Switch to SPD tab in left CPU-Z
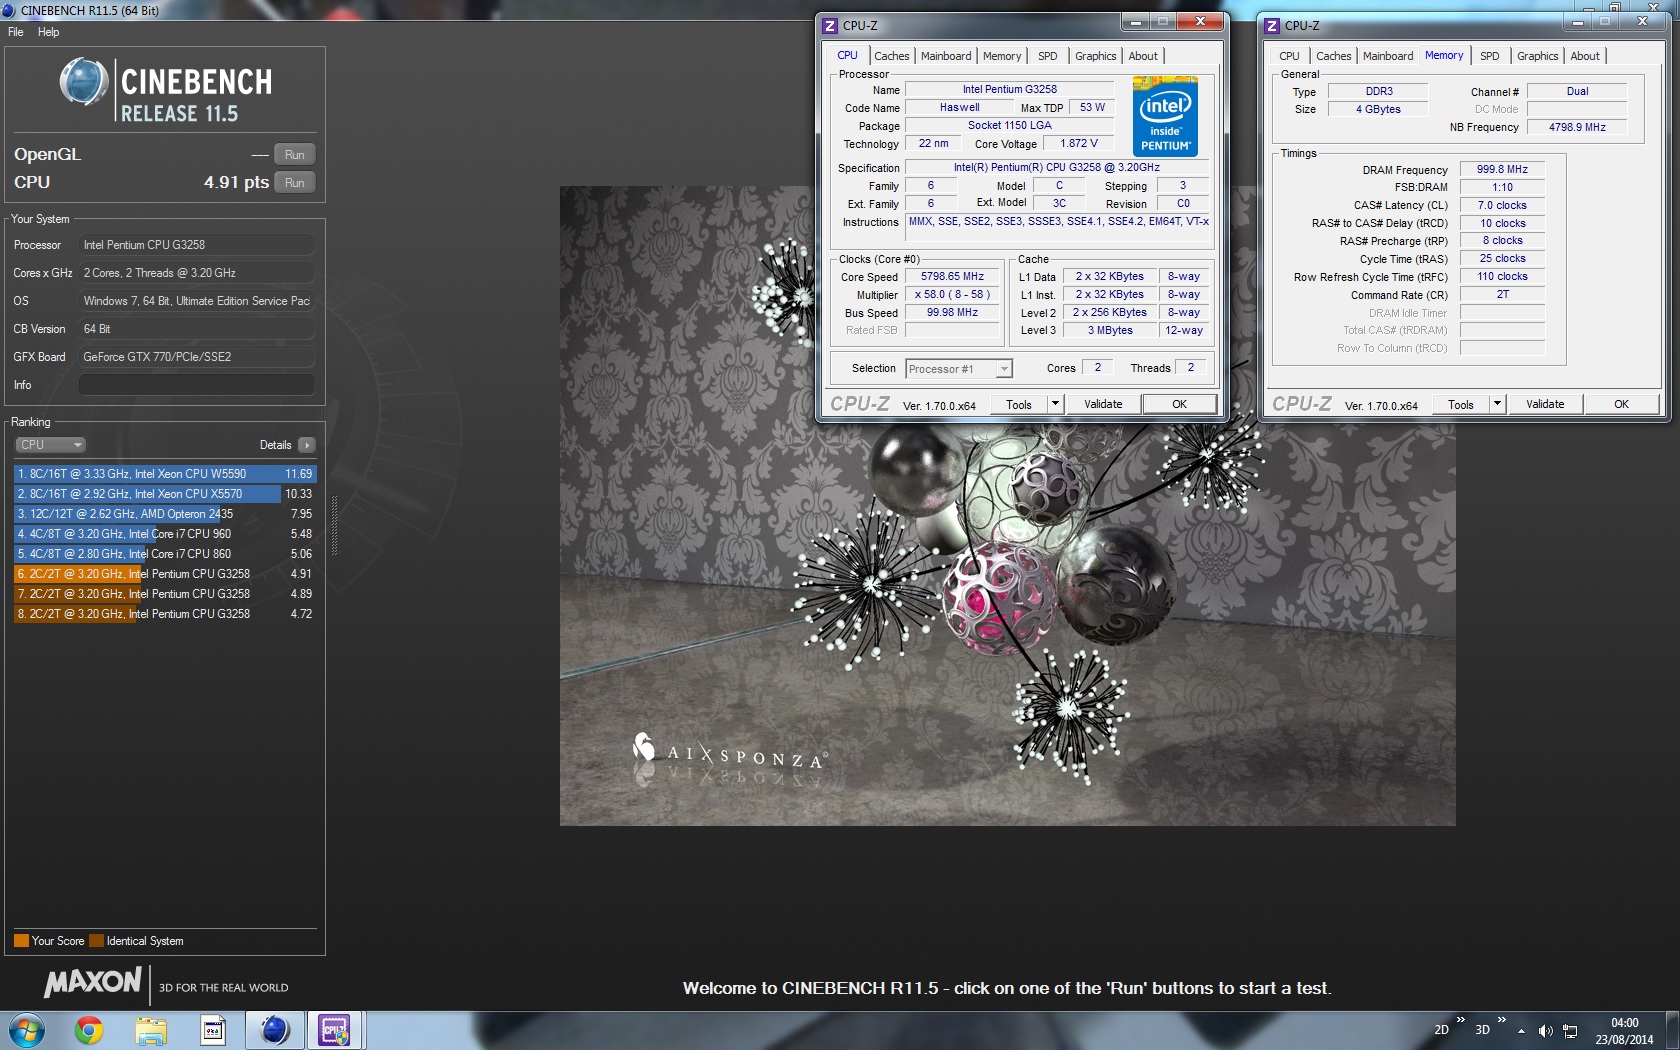 click(x=1047, y=56)
